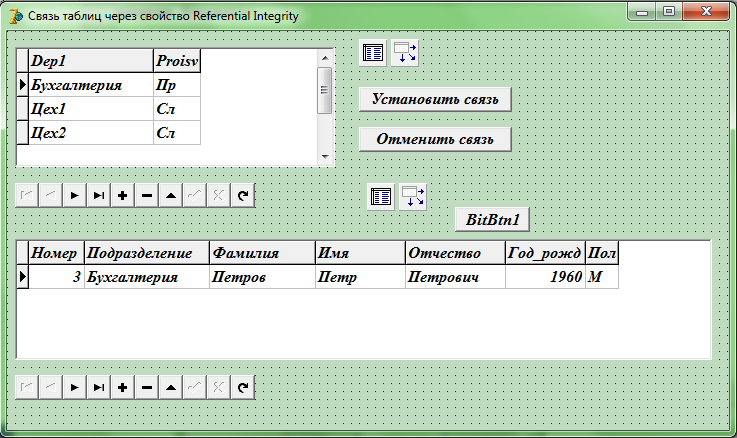Insert record with lower navigator plus
Viewport: 737px width, 438px height.
click(x=123, y=387)
